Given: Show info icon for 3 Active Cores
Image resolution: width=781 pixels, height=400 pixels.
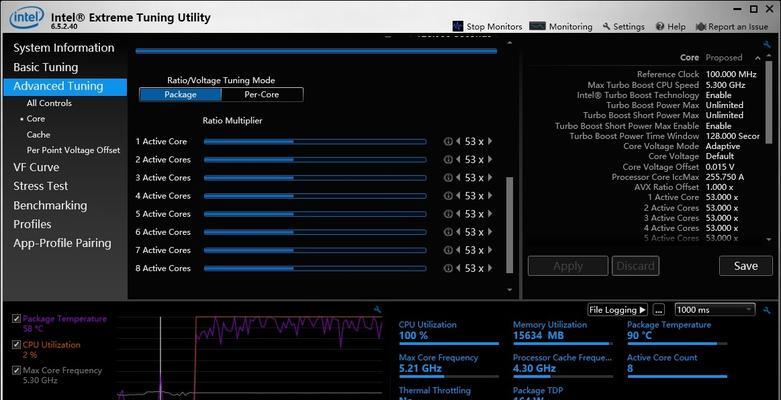Looking at the screenshot, I should point(448,178).
